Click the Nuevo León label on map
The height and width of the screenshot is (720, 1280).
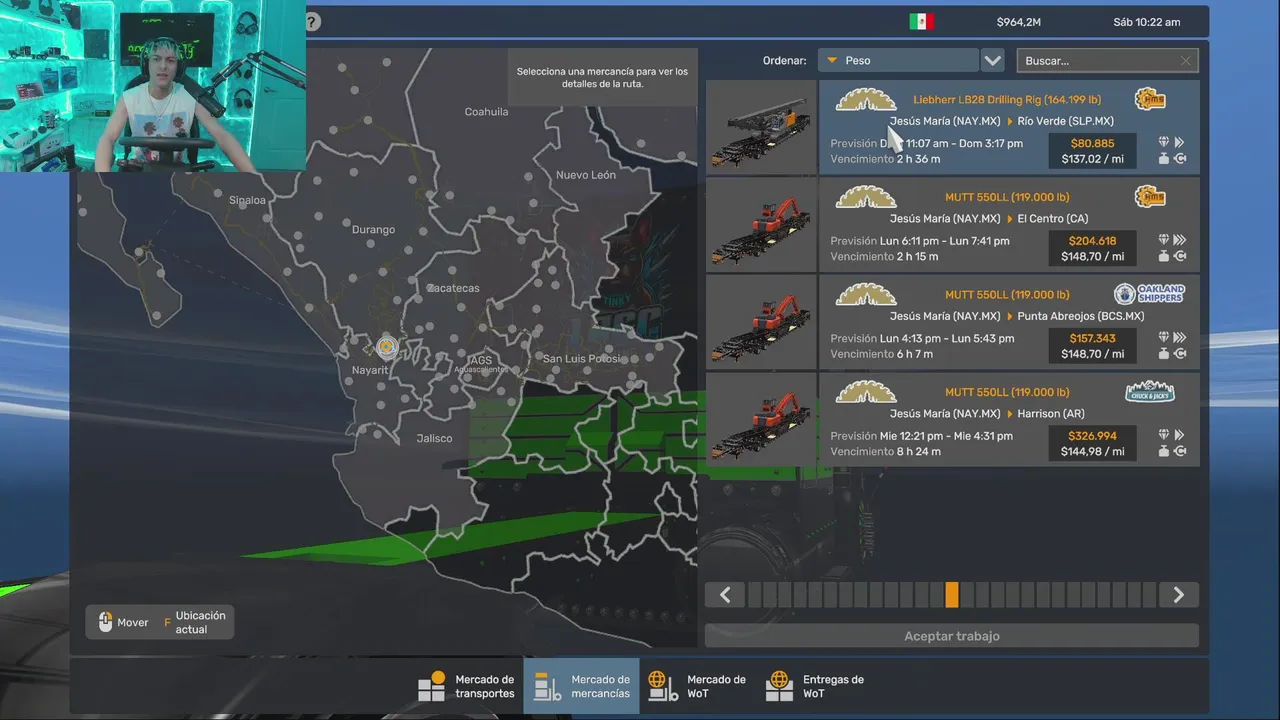coord(586,175)
